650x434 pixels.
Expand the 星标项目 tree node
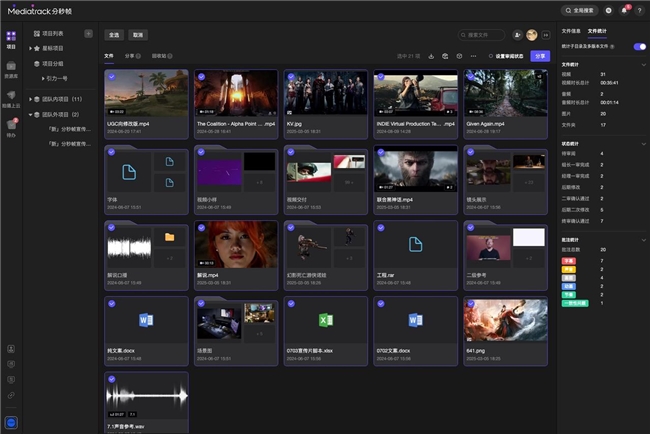(x=32, y=47)
